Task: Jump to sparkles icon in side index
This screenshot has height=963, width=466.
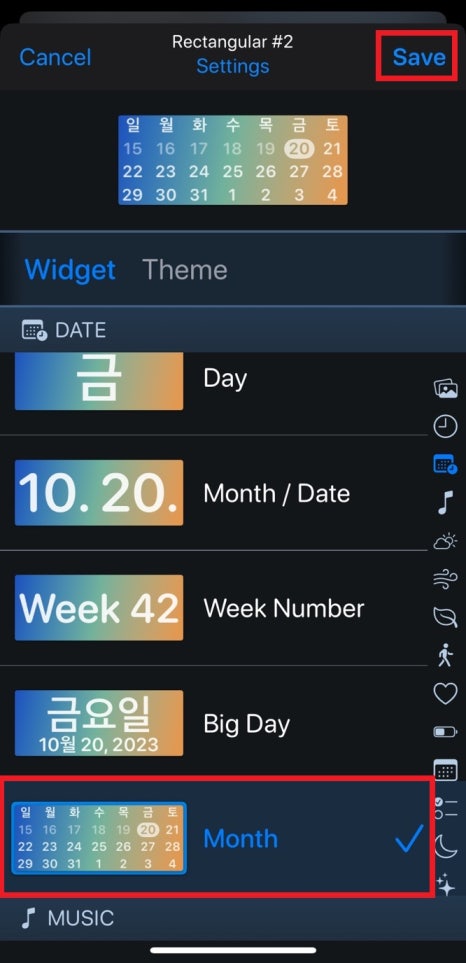Action: click(445, 885)
